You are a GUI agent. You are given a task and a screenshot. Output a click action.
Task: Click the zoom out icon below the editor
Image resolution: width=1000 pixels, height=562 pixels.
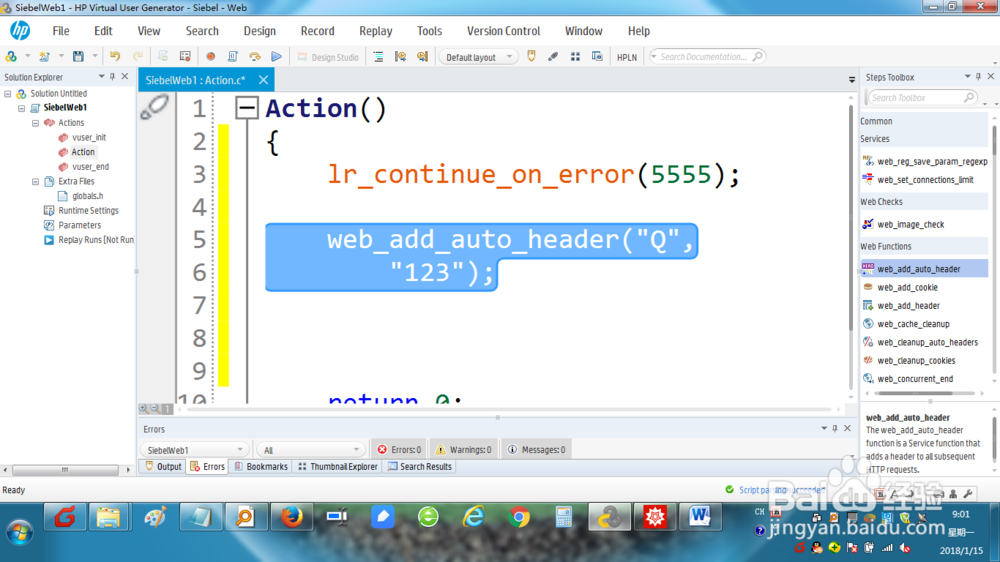pos(155,408)
